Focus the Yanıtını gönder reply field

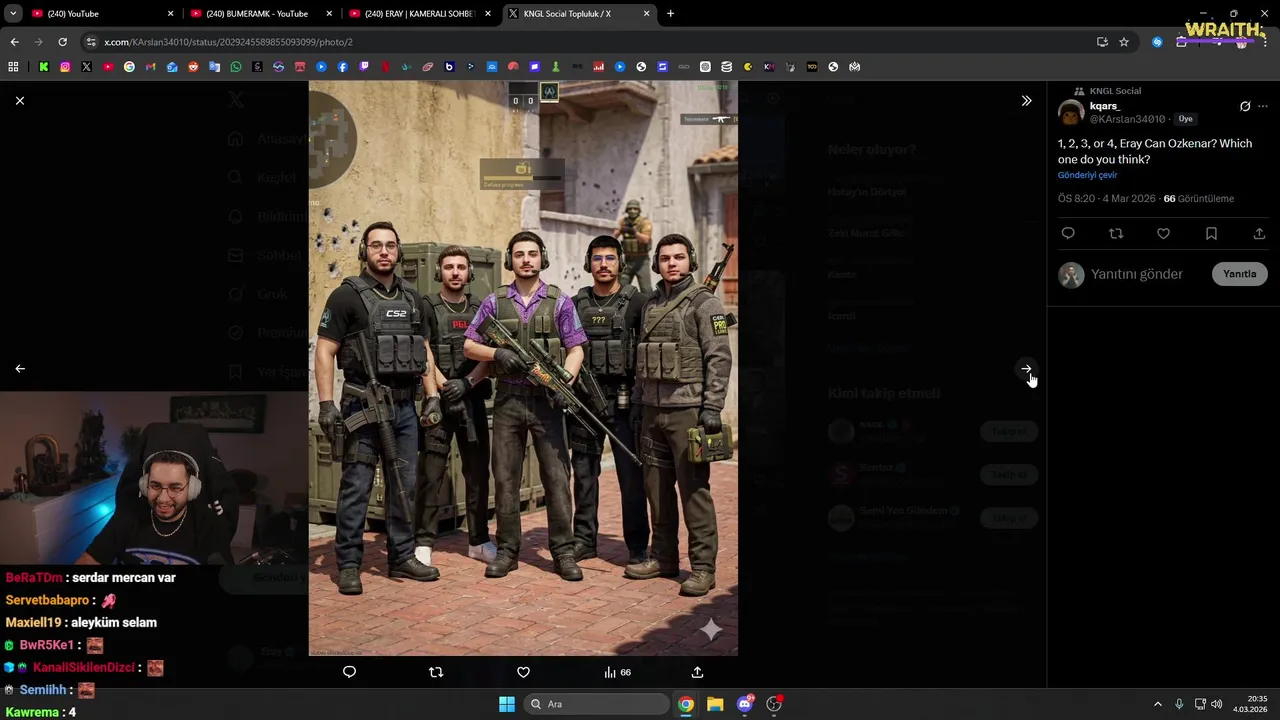pyautogui.click(x=1137, y=274)
